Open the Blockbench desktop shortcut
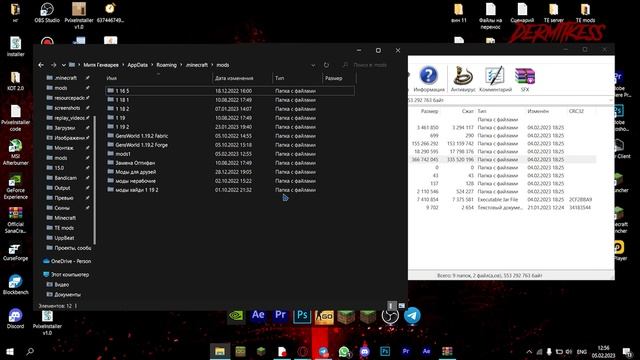The image size is (640, 360). [16, 284]
